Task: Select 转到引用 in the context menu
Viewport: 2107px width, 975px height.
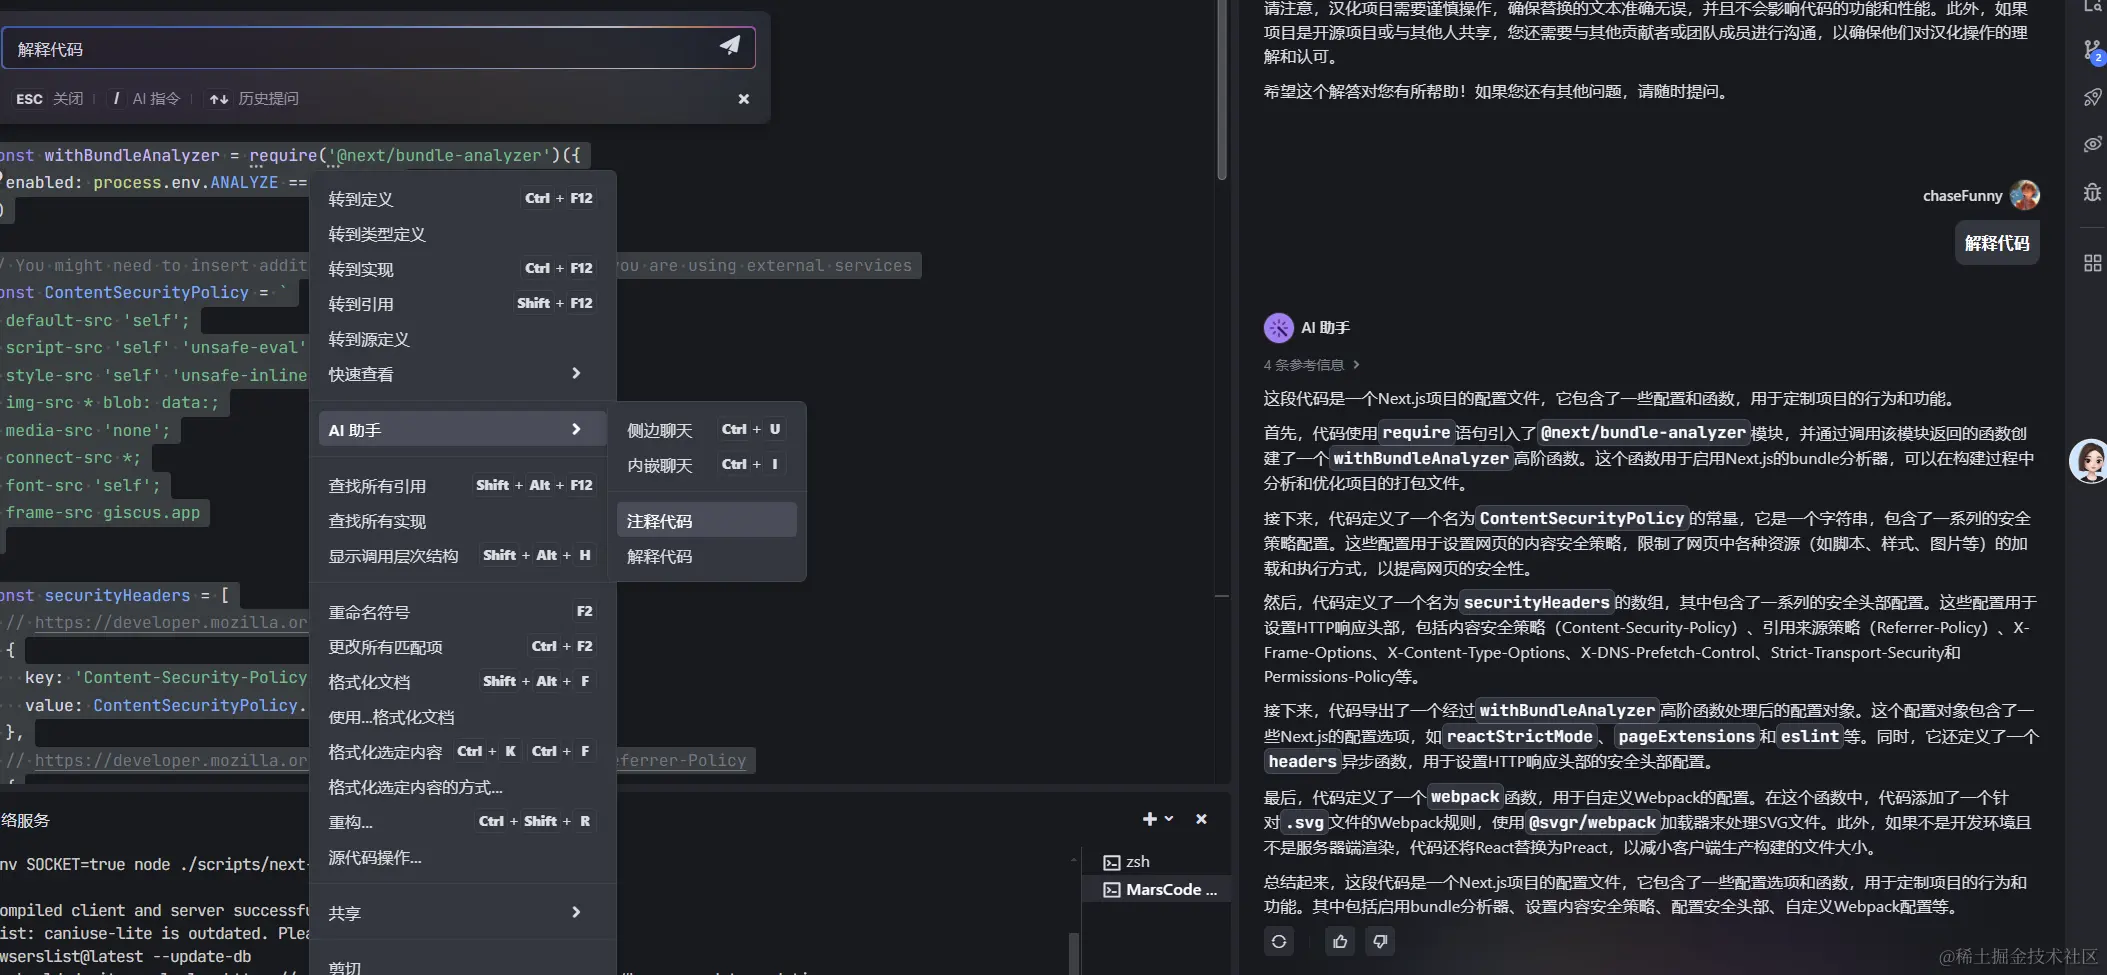Action: pos(462,304)
